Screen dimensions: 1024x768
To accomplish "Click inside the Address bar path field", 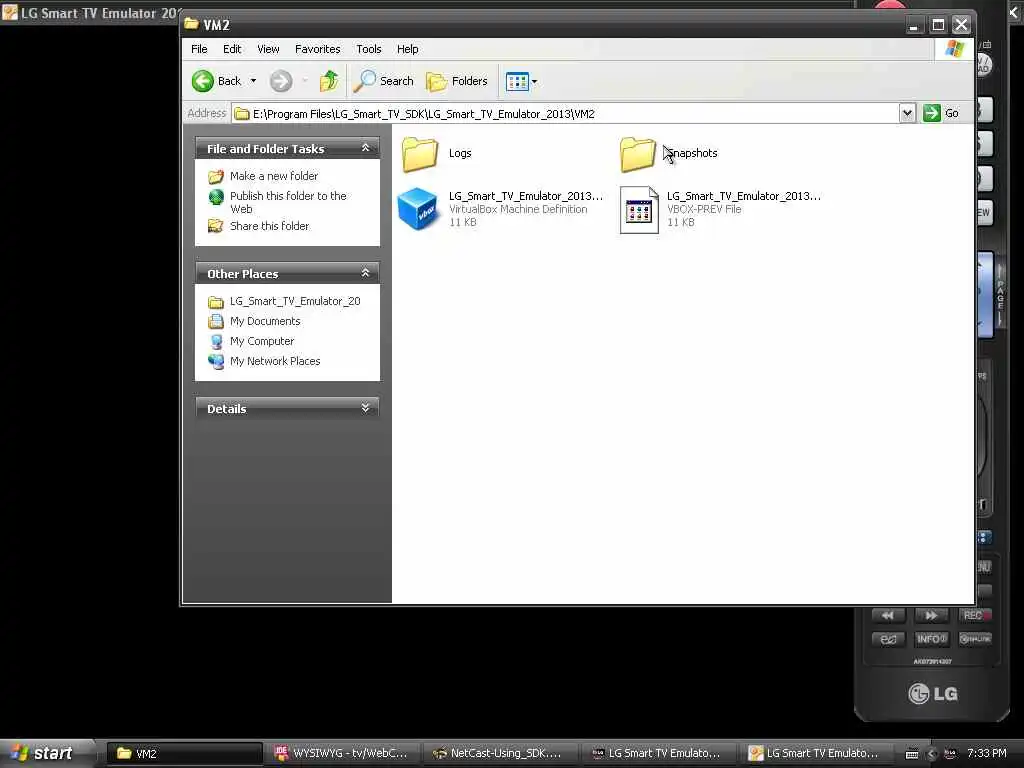I will (x=566, y=114).
